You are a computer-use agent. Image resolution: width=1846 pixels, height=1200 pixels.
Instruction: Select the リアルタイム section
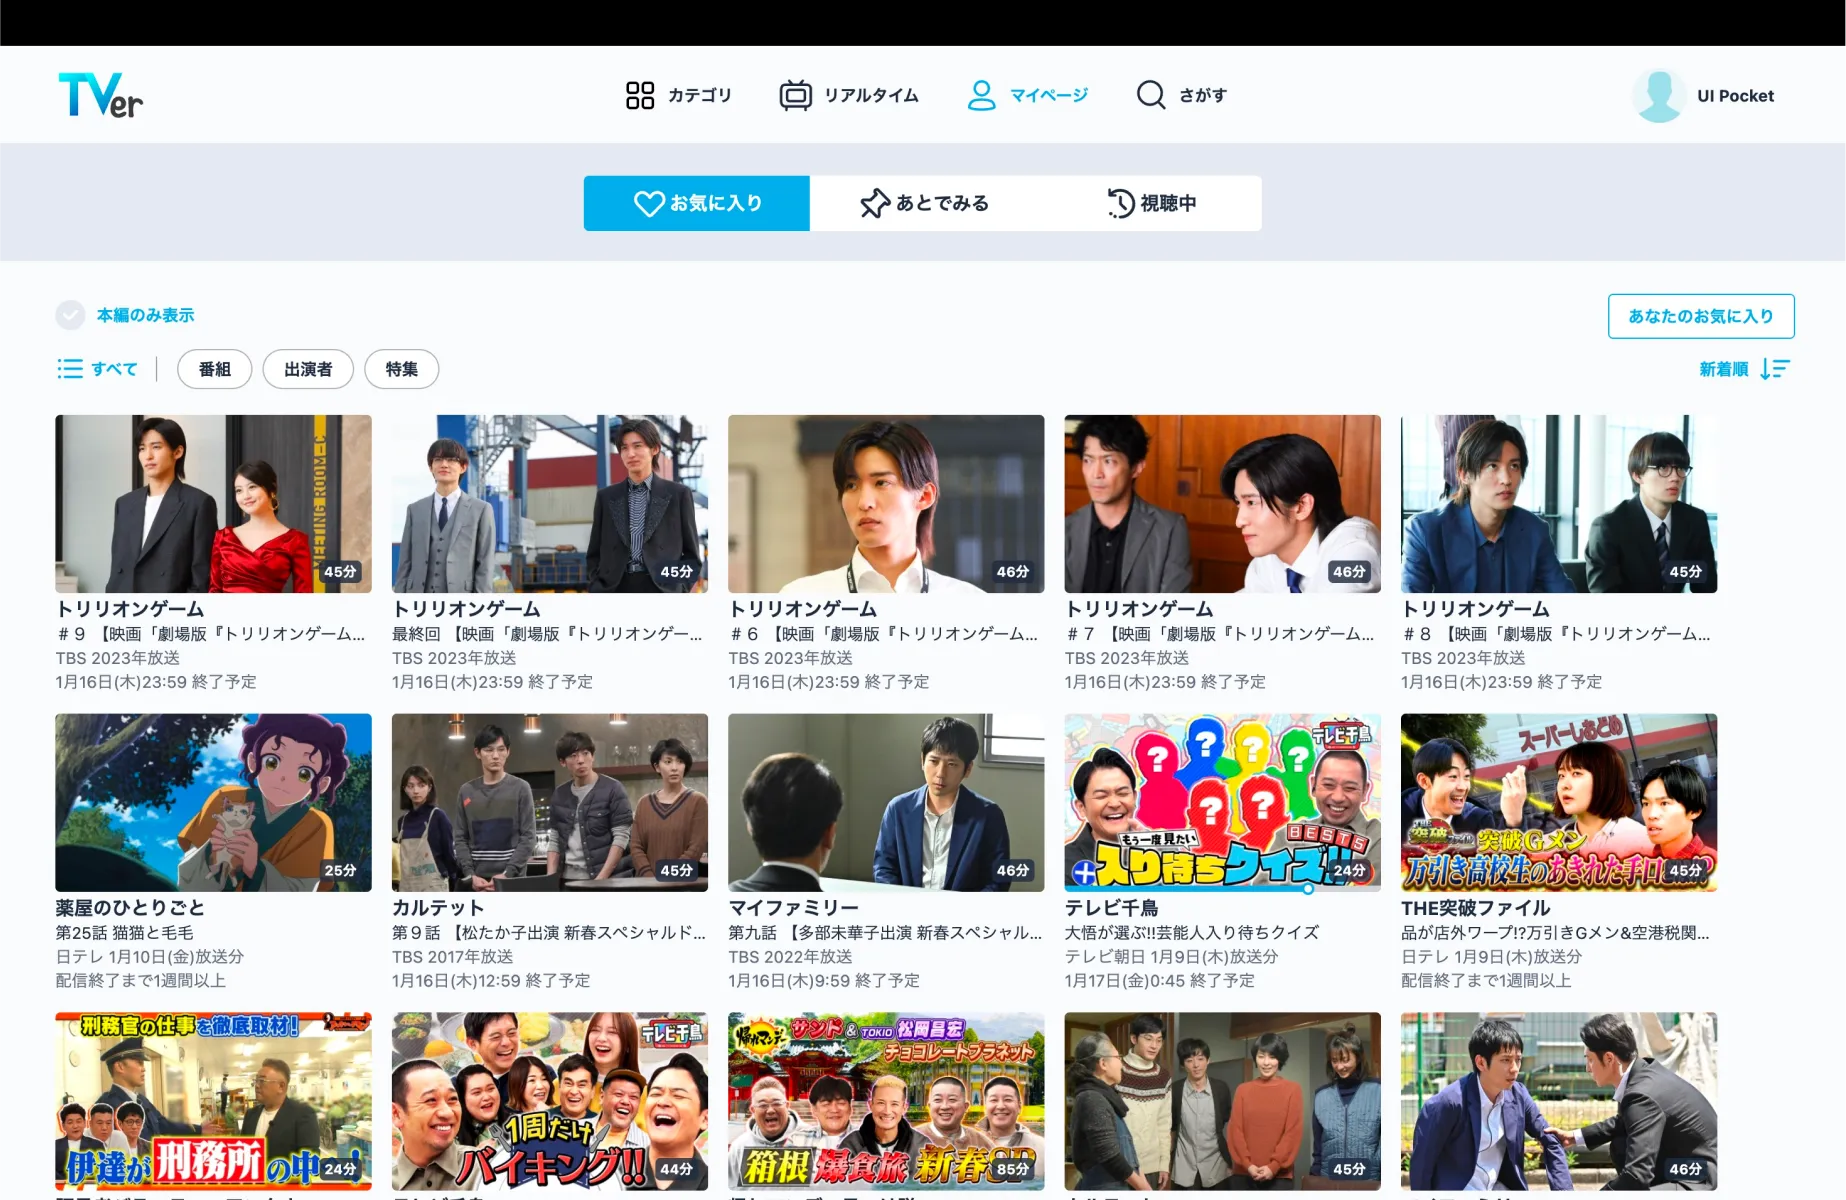849,95
